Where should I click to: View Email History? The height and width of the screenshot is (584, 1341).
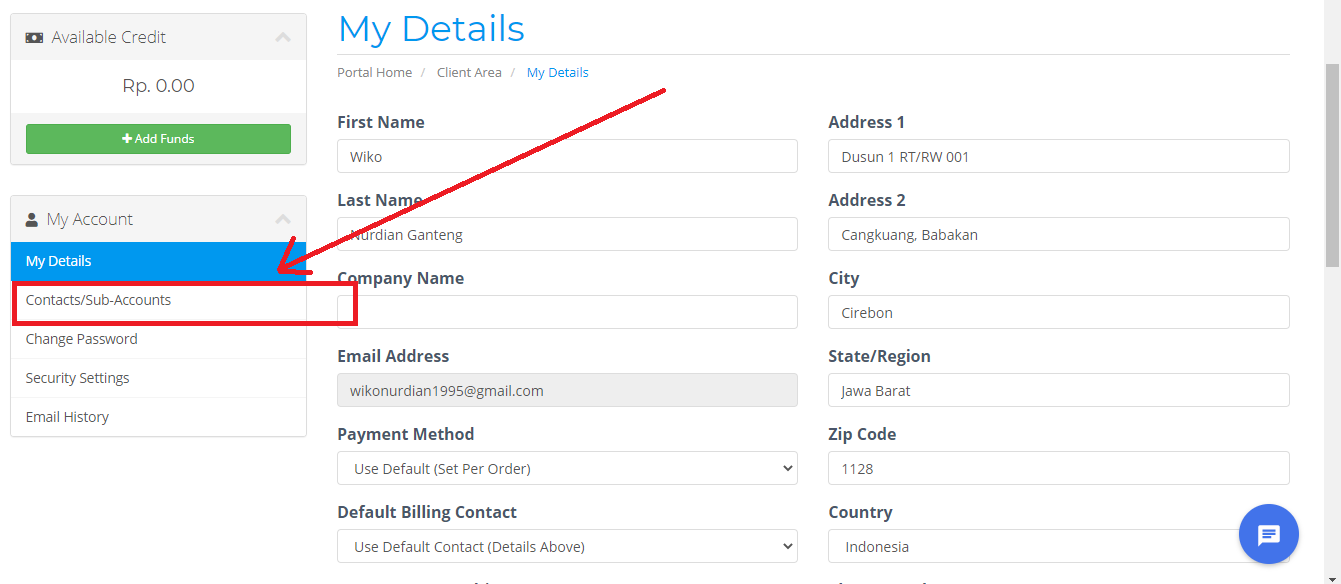(67, 416)
